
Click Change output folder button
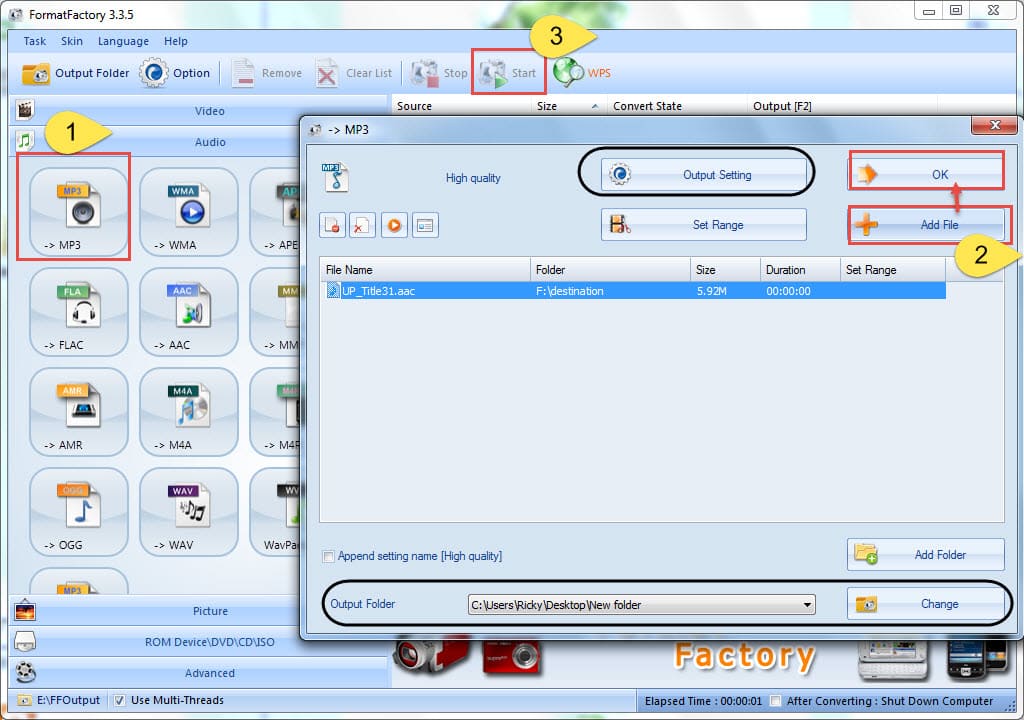click(x=925, y=604)
